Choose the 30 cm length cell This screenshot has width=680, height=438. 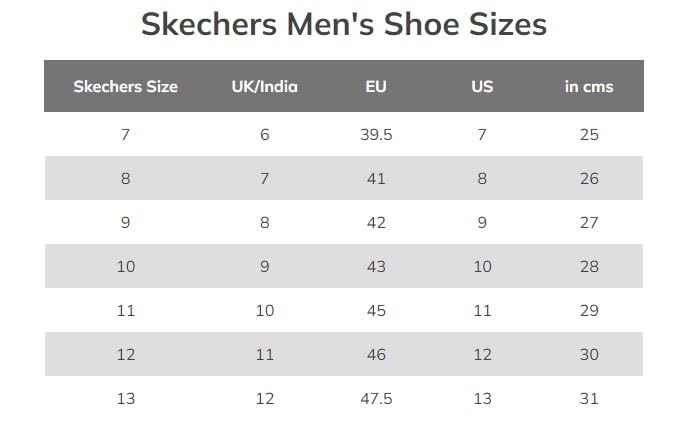click(x=589, y=355)
